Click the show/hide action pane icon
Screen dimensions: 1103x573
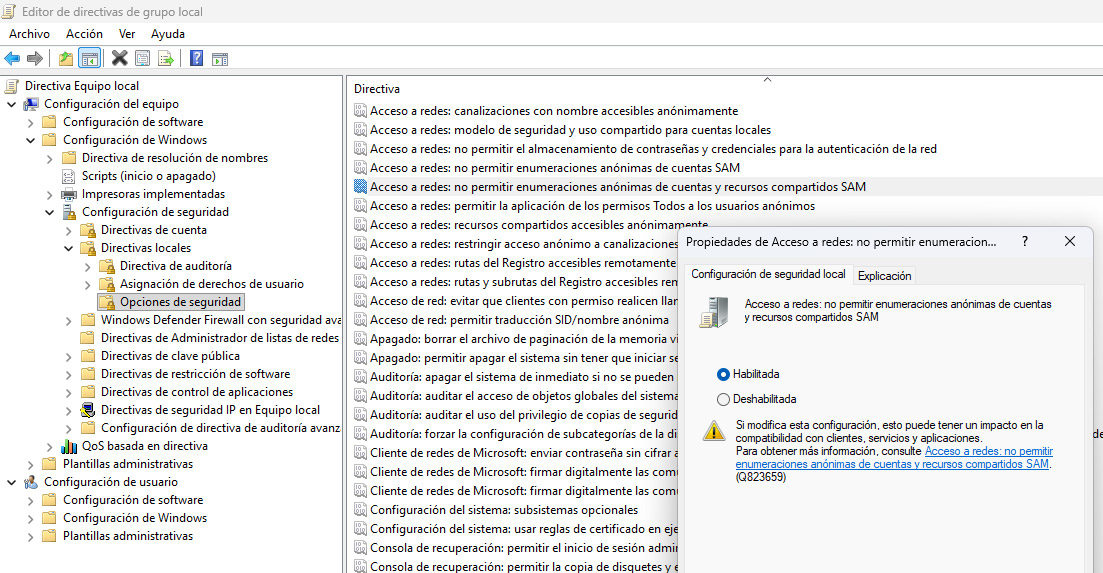point(220,59)
